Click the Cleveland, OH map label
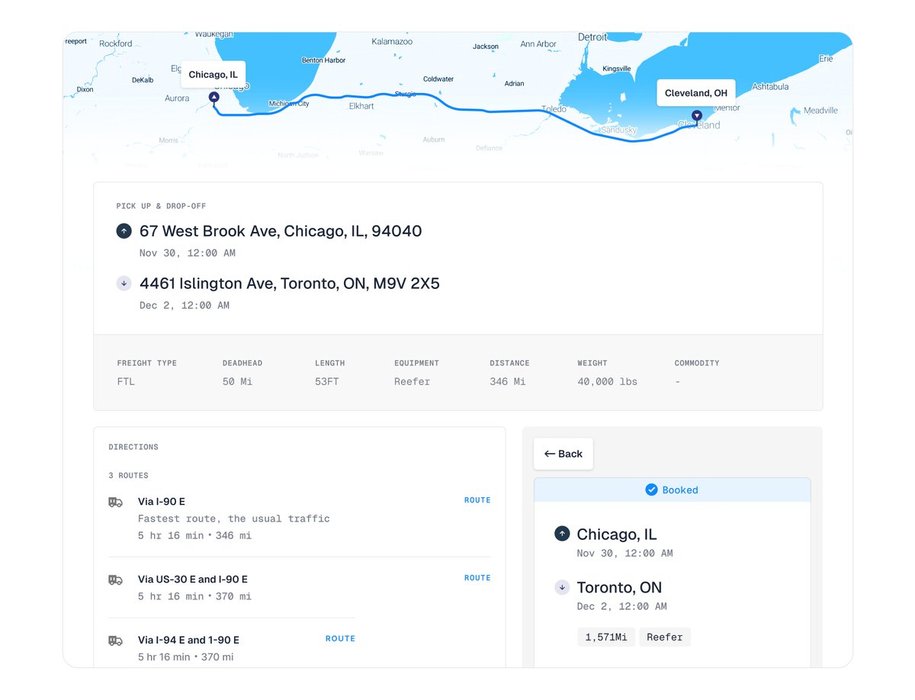Screen dimensions: 915x700 (x=696, y=93)
